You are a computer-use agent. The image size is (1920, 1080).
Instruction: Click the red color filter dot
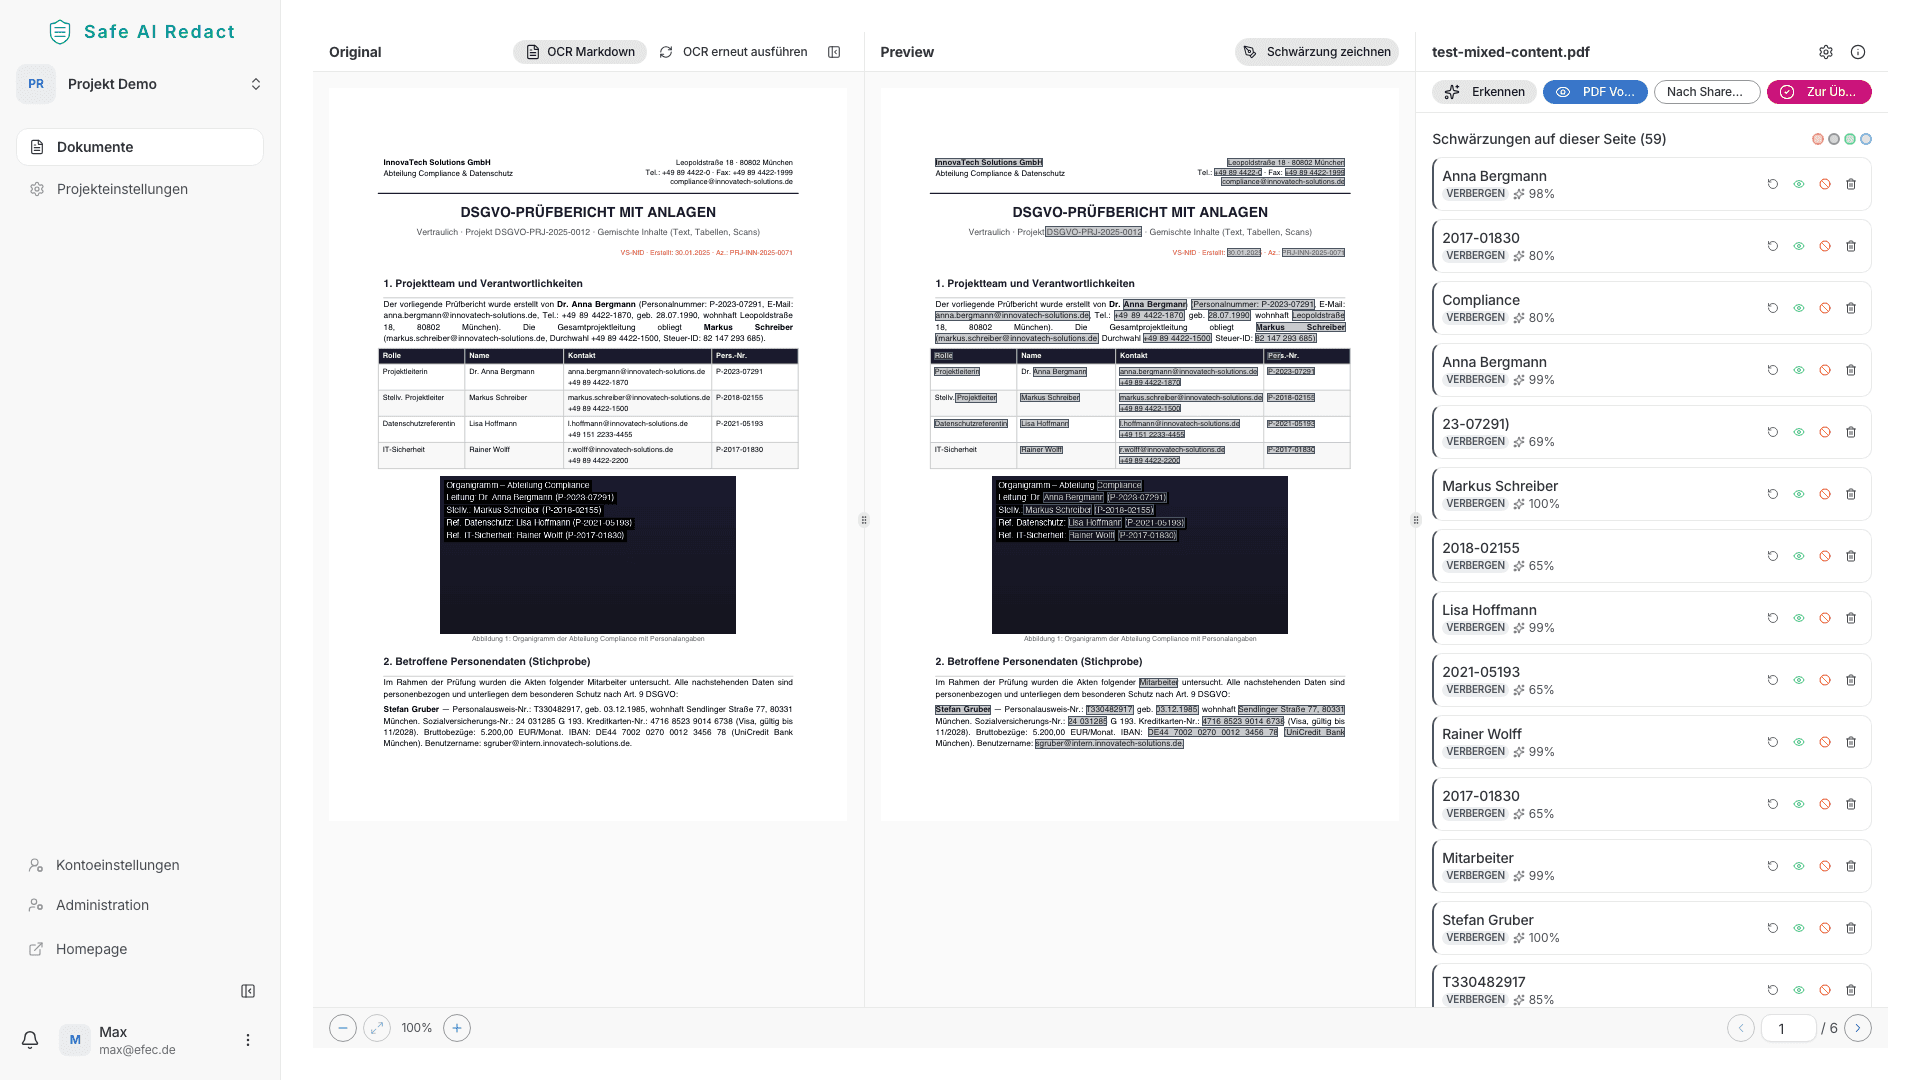tap(1818, 139)
